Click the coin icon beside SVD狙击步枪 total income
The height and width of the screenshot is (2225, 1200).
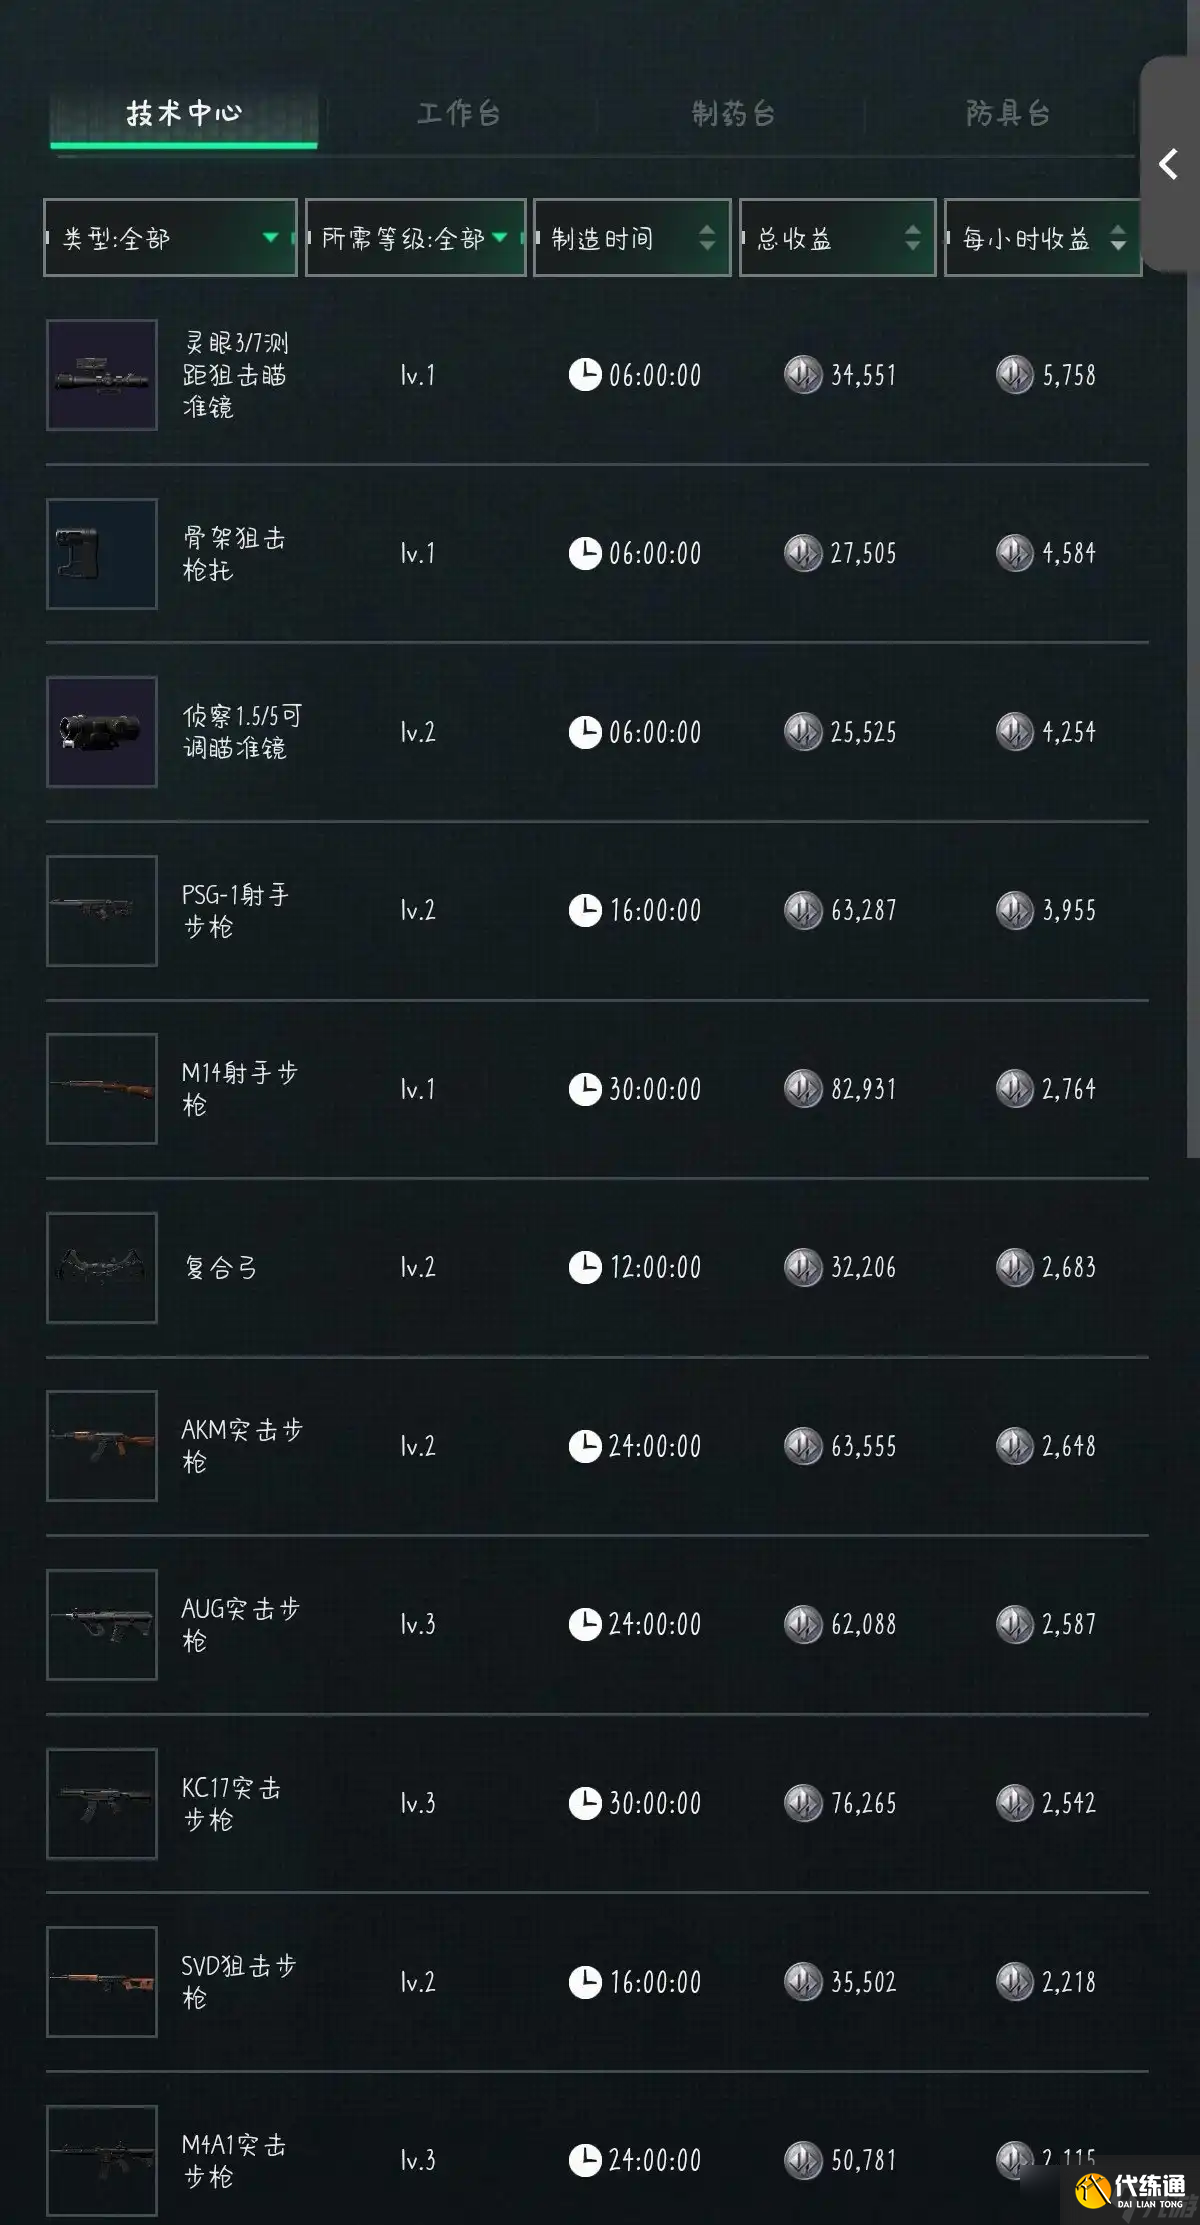[803, 1982]
